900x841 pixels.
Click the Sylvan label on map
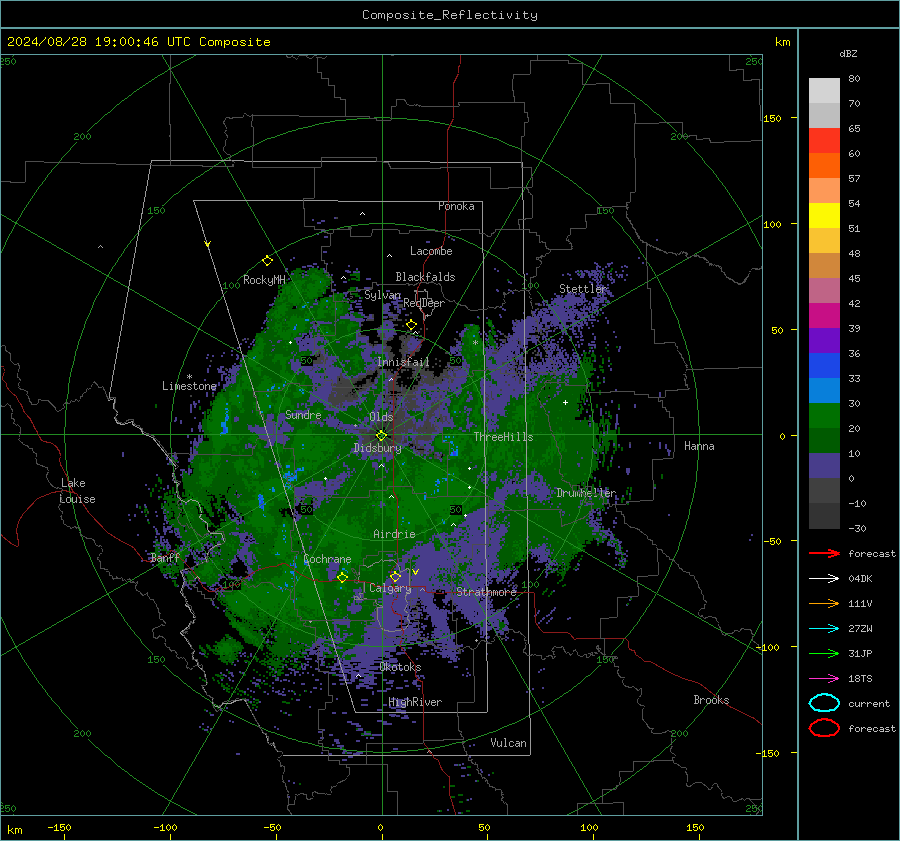click(382, 295)
